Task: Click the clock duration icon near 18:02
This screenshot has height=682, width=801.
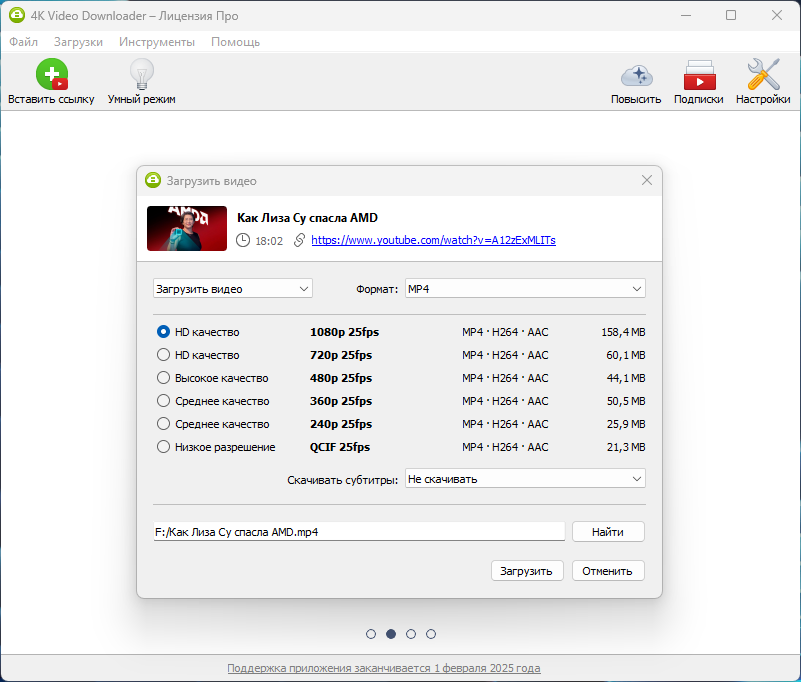Action: (243, 240)
